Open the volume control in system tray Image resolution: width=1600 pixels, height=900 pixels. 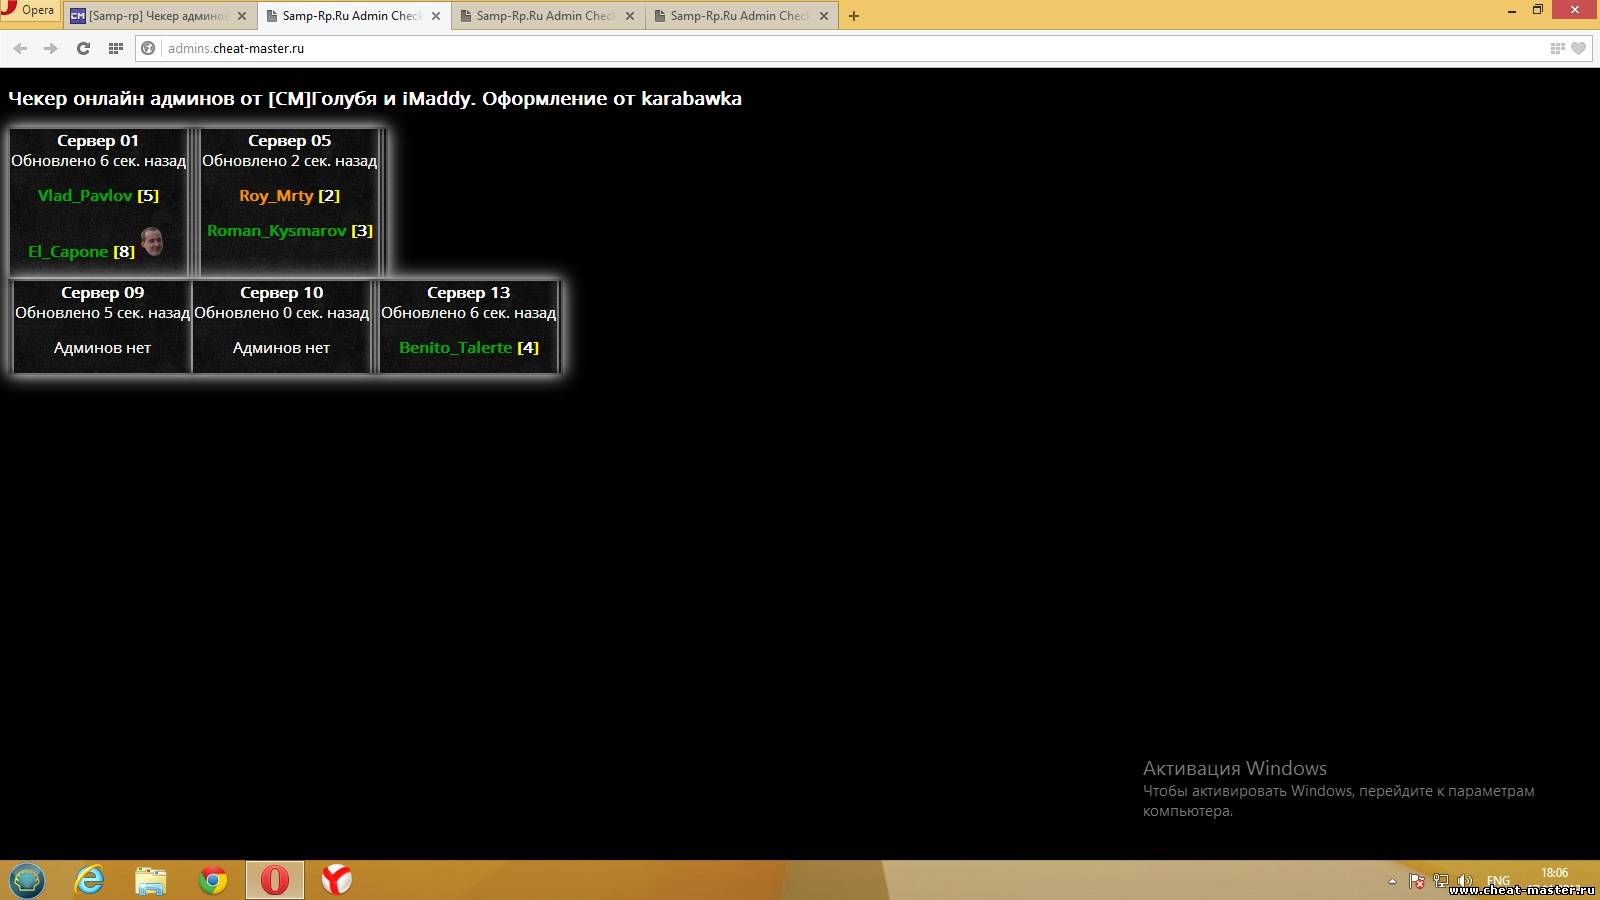click(x=1465, y=881)
